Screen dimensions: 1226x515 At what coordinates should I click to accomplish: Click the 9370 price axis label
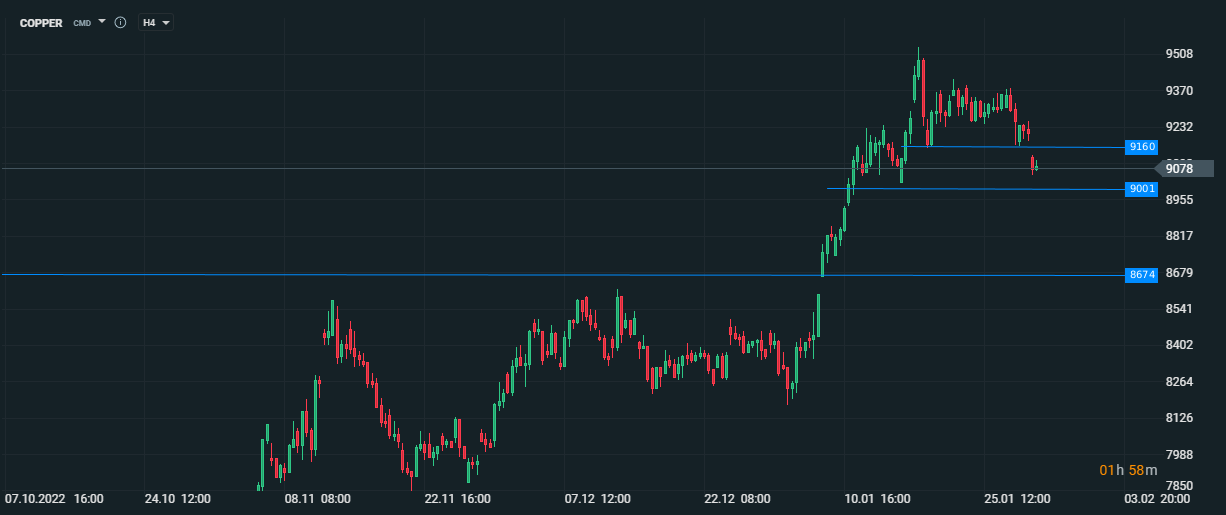point(1180,91)
